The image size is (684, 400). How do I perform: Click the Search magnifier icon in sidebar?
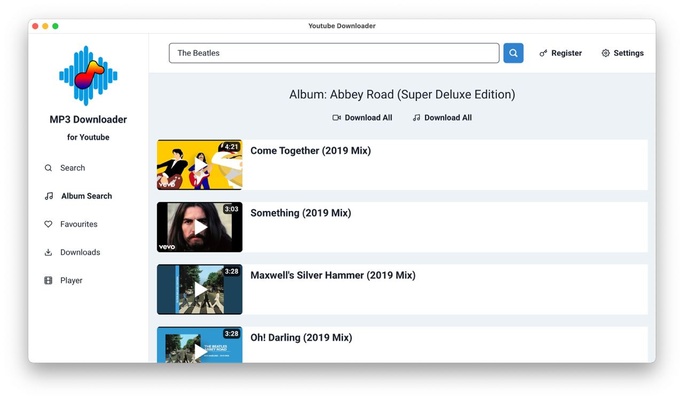coord(48,168)
